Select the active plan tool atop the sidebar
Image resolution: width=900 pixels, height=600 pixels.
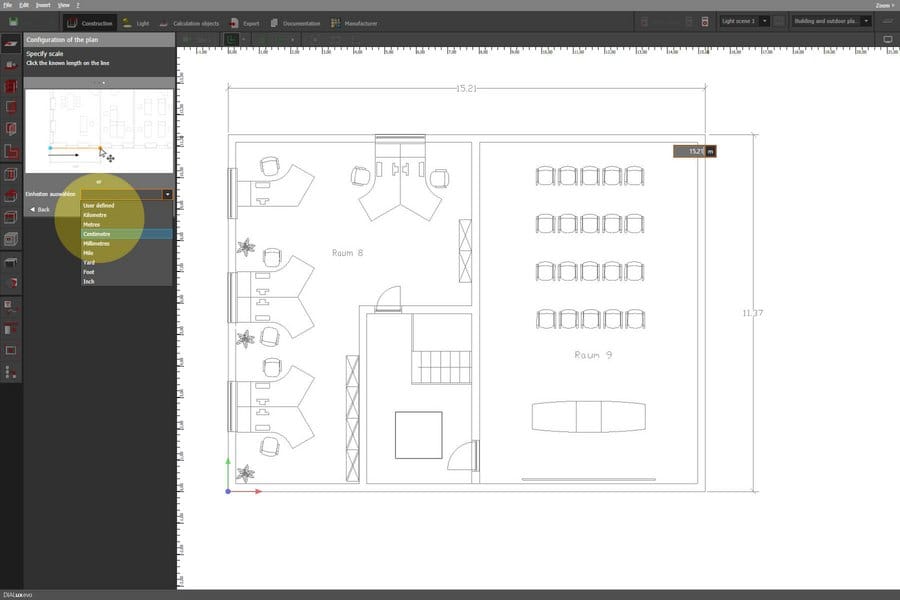click(x=11, y=44)
